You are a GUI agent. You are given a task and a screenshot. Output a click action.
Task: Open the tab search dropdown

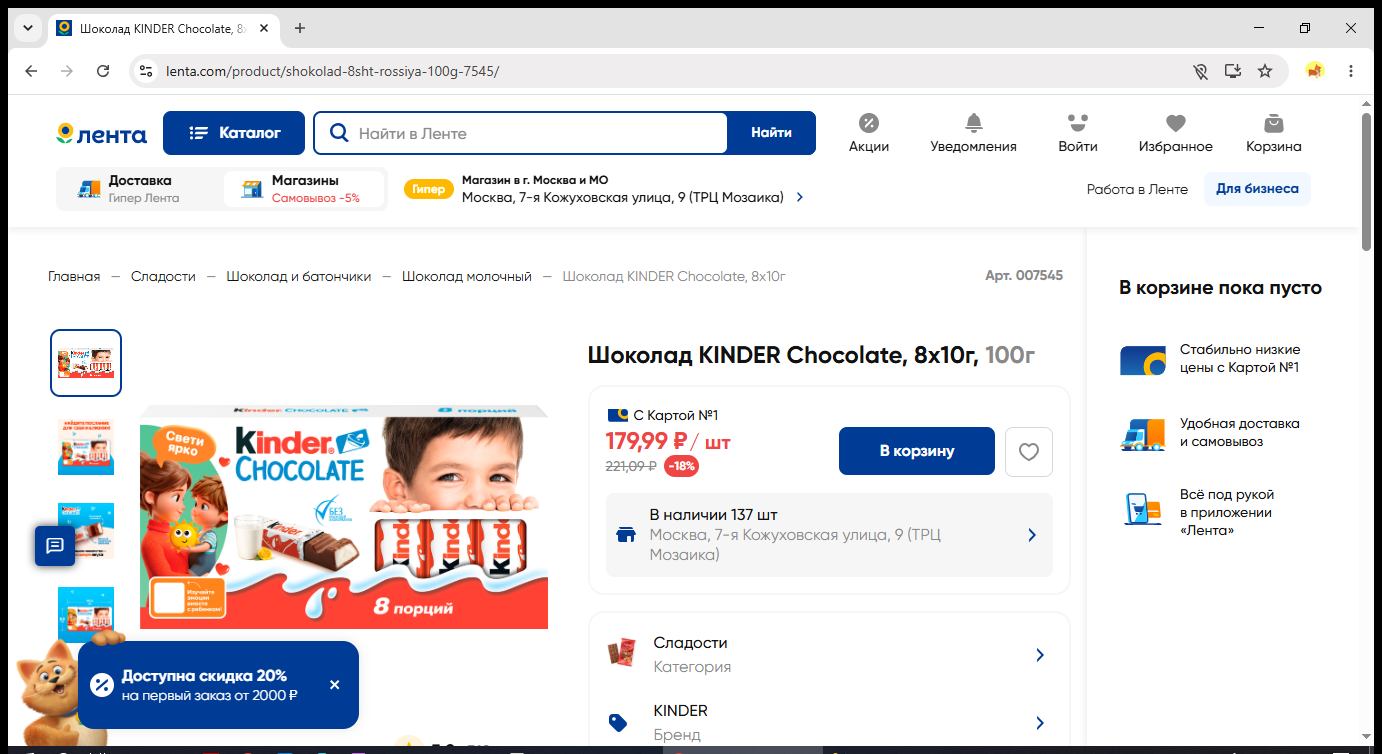[27, 28]
